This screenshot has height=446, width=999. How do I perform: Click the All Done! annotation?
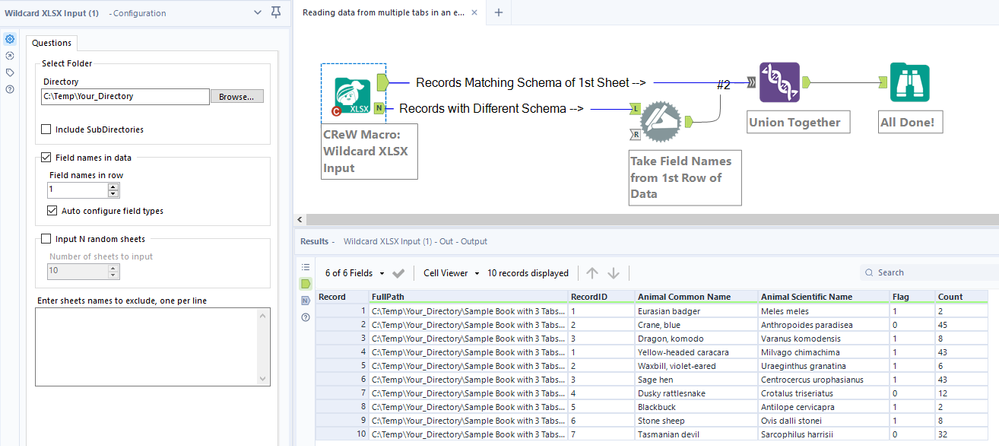pyautogui.click(x=910, y=122)
